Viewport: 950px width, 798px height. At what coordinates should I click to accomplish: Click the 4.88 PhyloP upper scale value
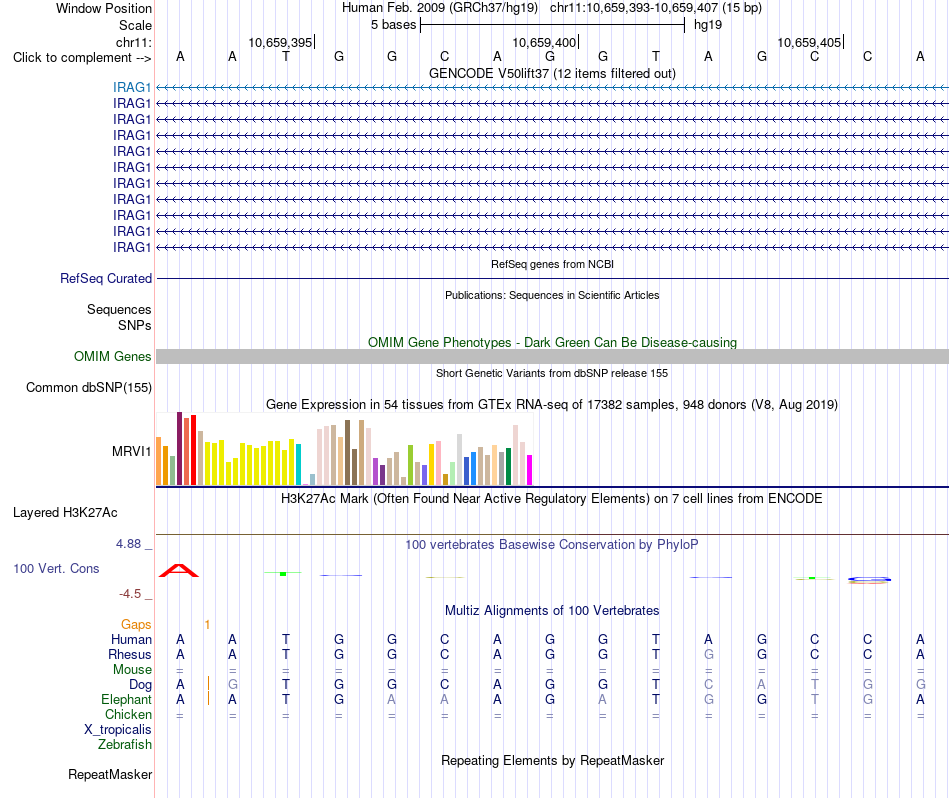pos(128,544)
